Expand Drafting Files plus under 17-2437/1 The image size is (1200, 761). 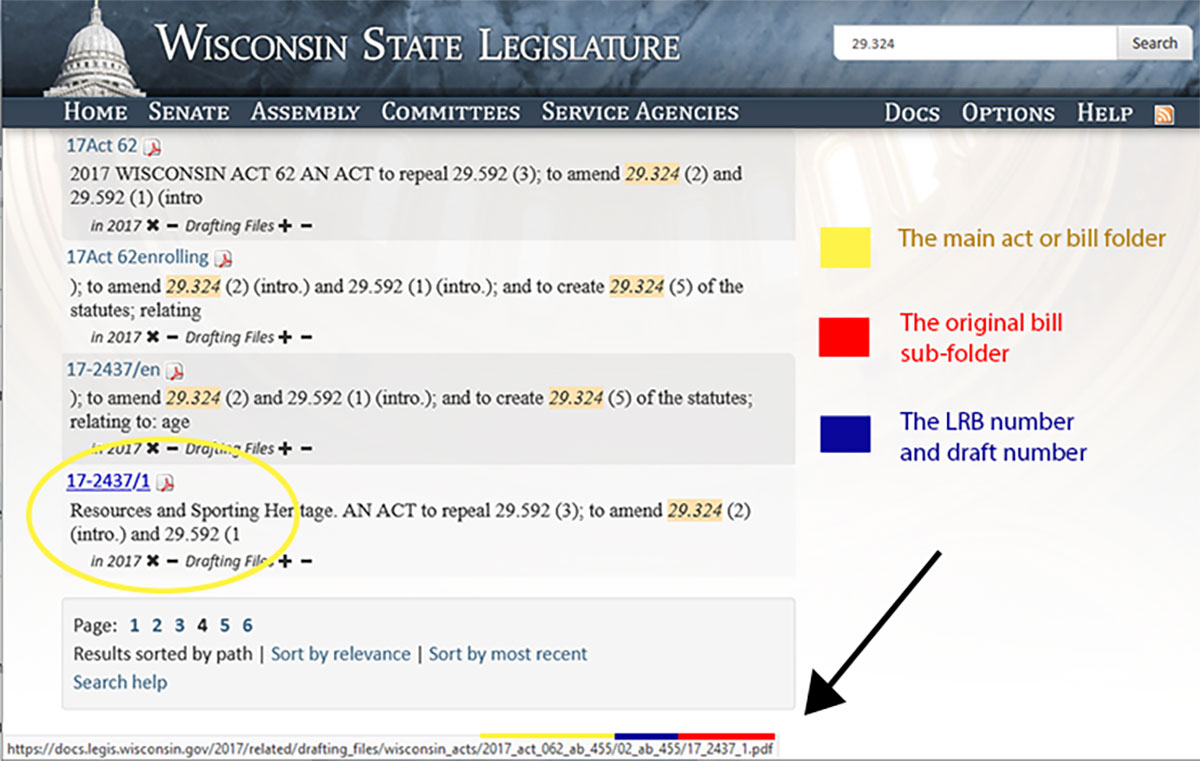coord(286,561)
